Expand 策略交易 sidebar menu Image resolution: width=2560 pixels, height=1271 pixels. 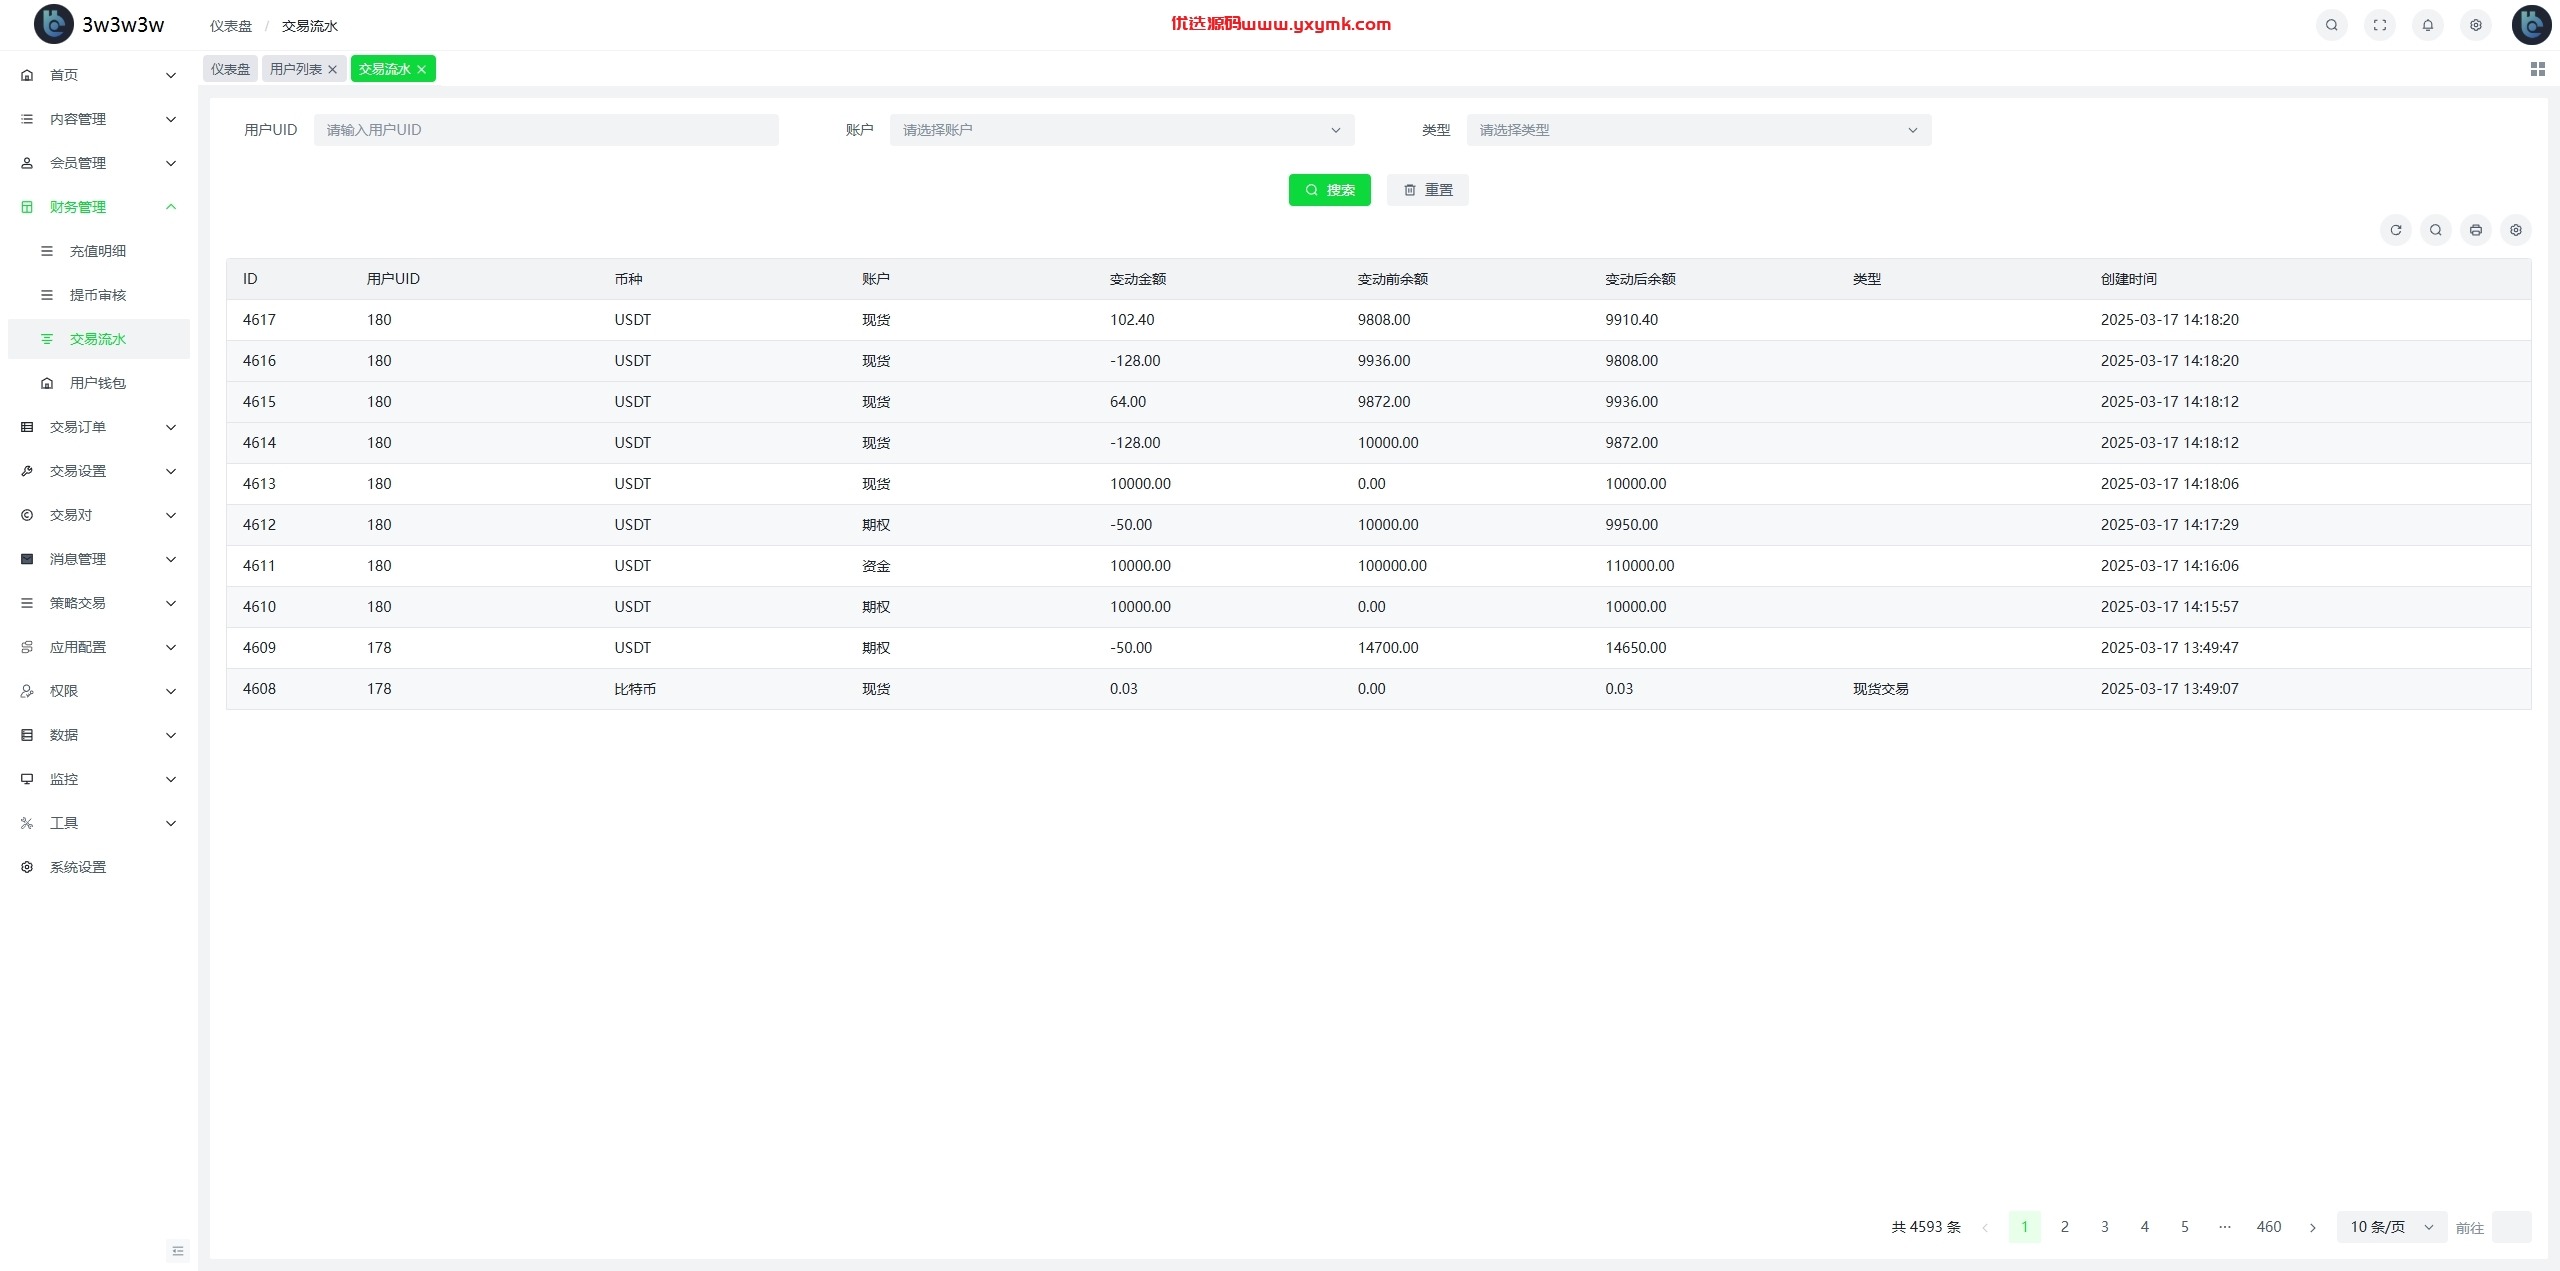98,603
